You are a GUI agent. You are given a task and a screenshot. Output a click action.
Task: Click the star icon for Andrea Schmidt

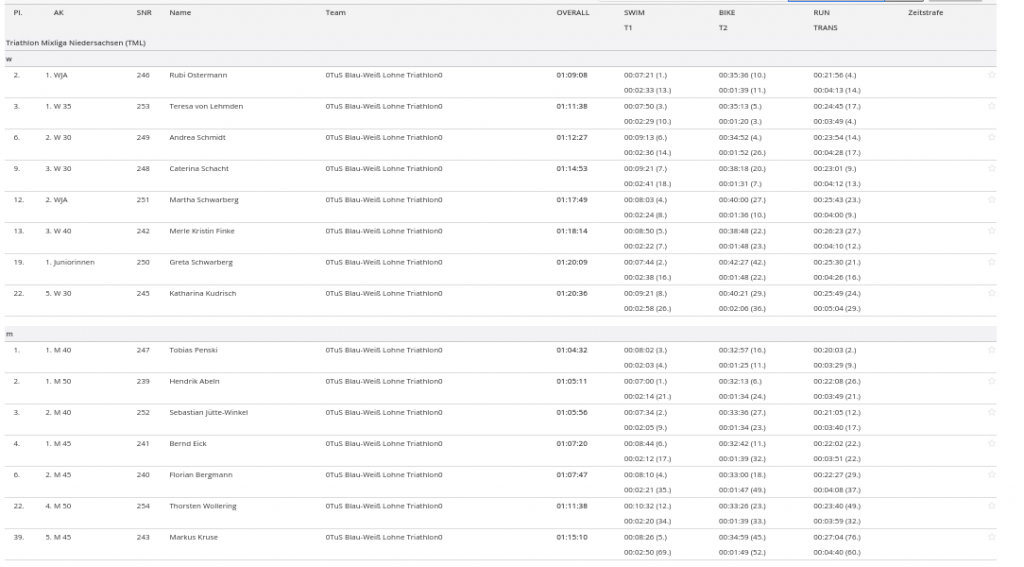[x=991, y=137]
